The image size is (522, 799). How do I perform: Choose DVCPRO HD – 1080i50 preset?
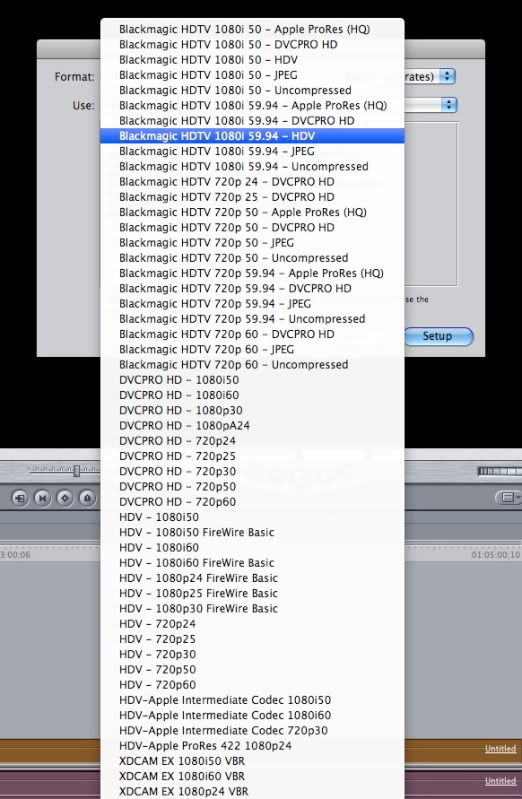pos(252,380)
